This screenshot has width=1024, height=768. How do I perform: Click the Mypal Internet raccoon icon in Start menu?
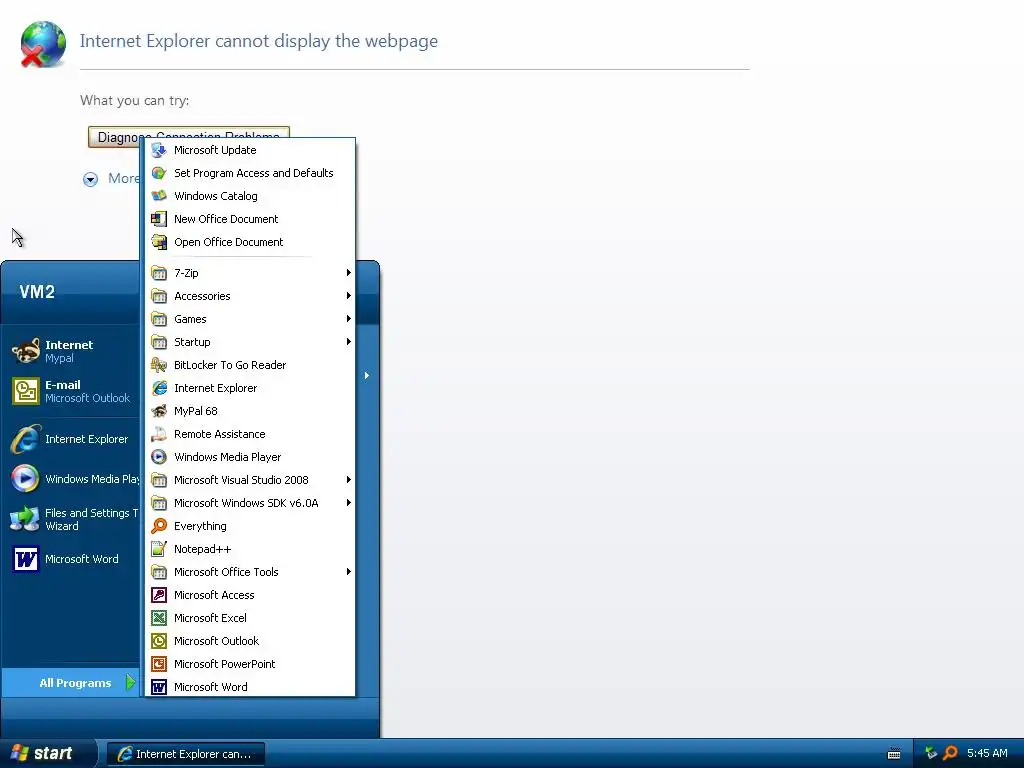(x=25, y=351)
